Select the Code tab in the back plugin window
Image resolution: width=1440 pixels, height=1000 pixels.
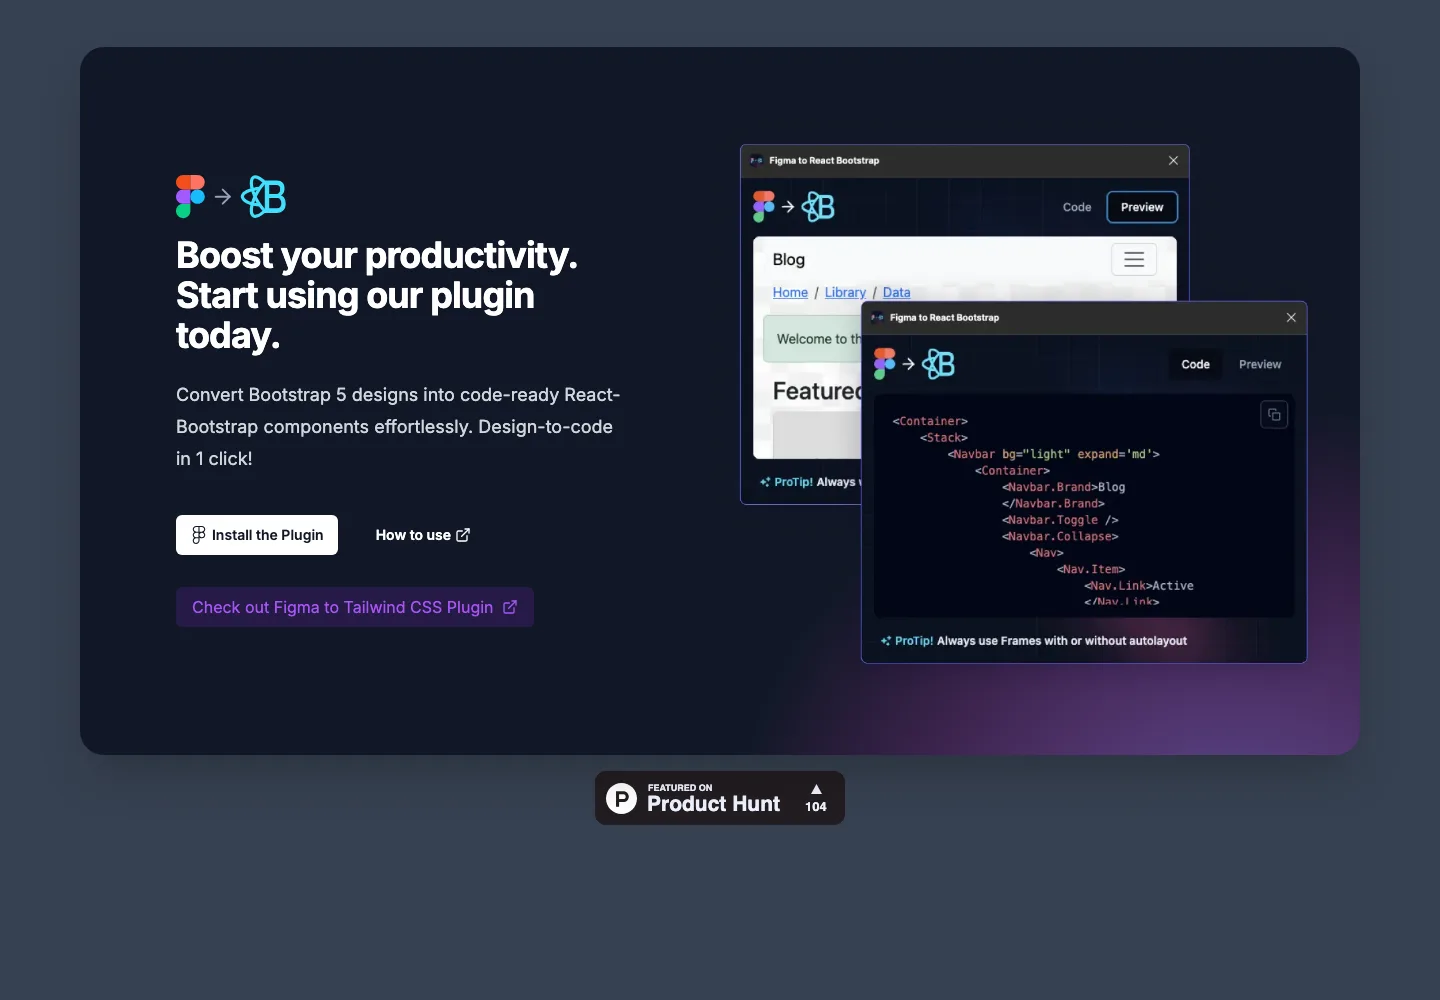tap(1077, 207)
